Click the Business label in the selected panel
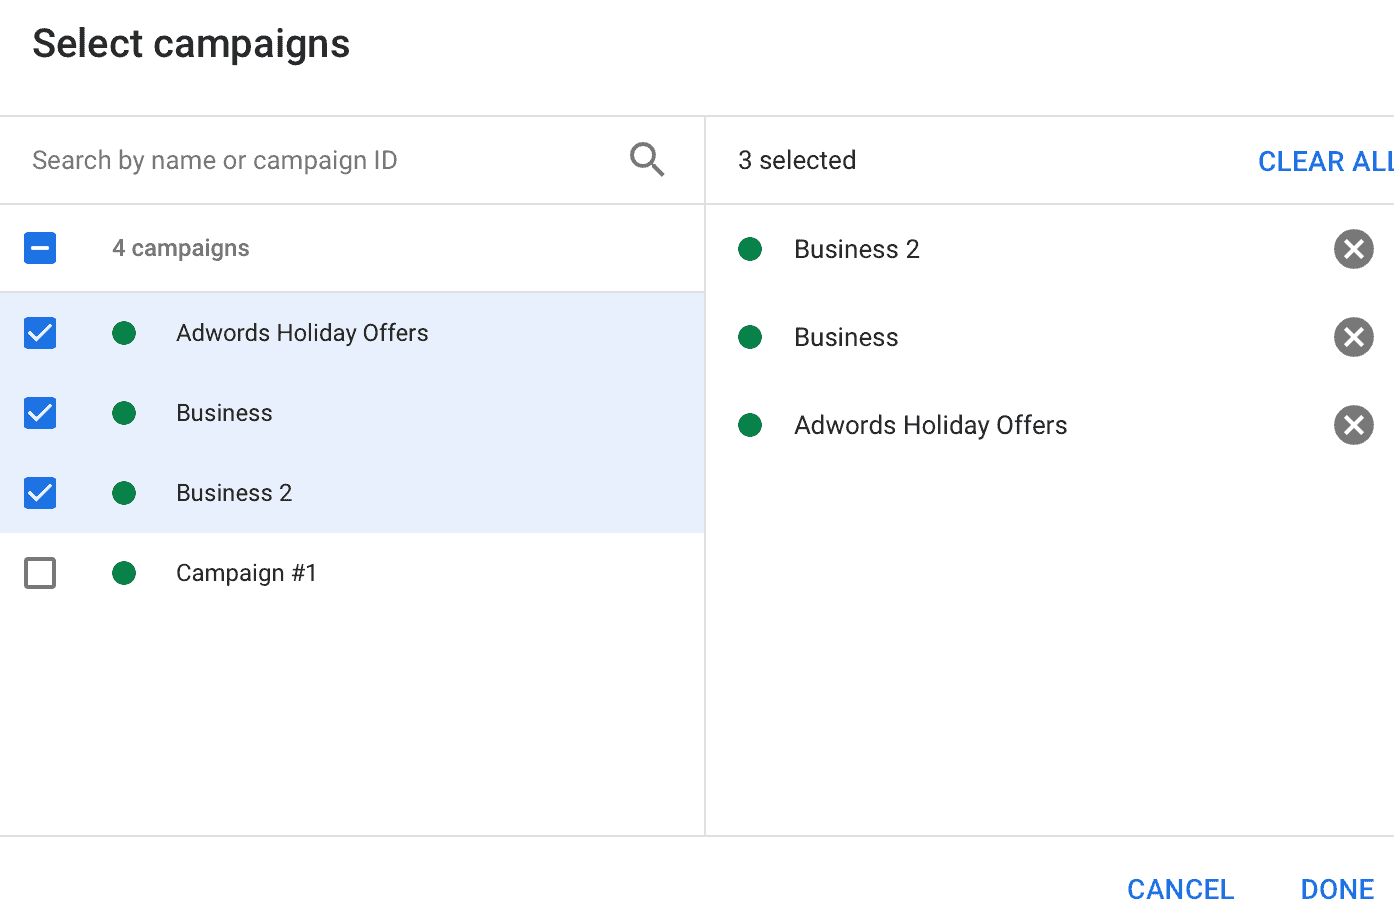The height and width of the screenshot is (922, 1394). coord(846,337)
